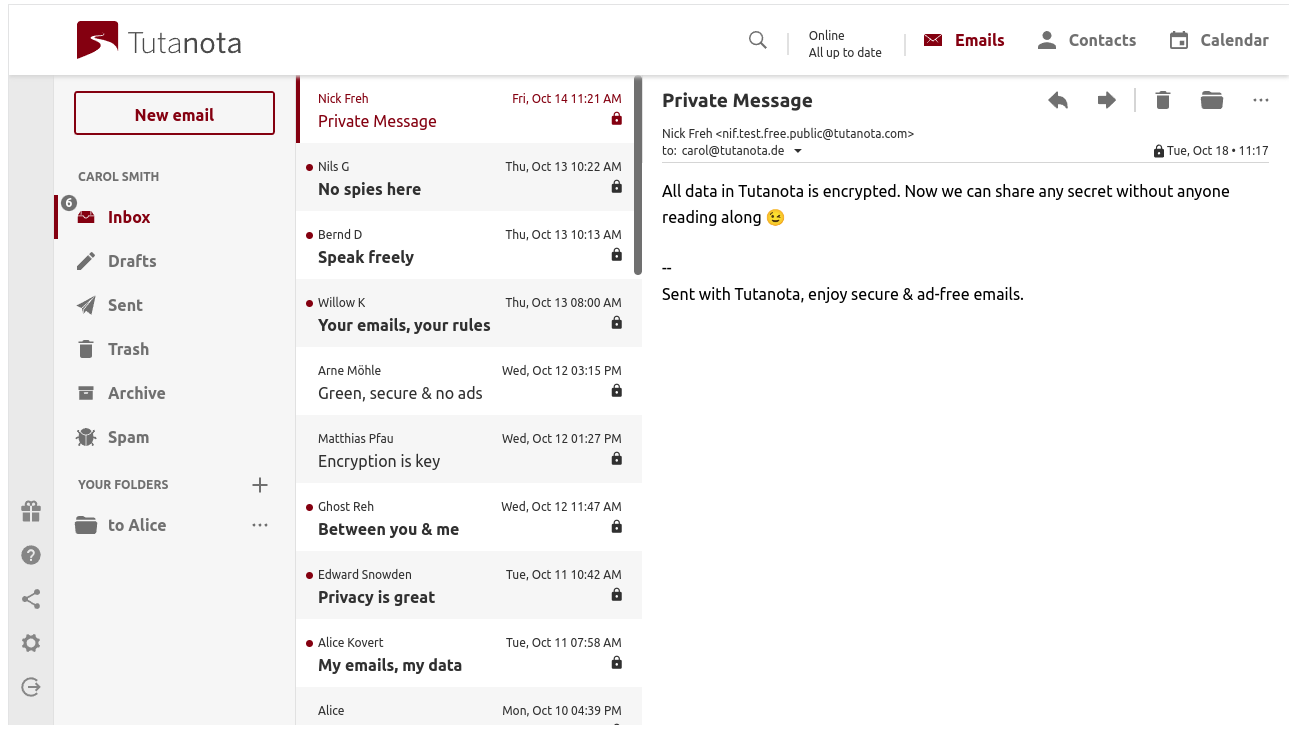The height and width of the screenshot is (730, 1297).
Task: Click the Contacts person icon
Action: (x=1047, y=40)
